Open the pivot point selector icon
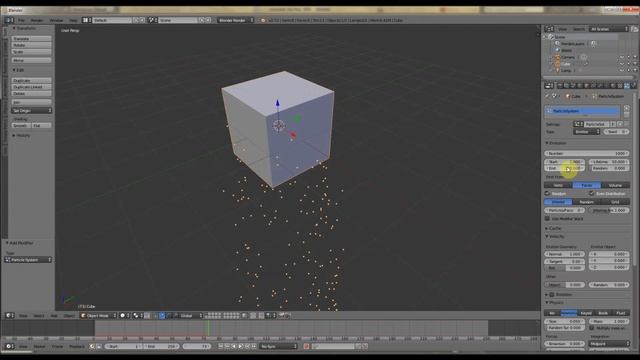Image resolution: width=640 pixels, height=360 pixels. pos(137,316)
